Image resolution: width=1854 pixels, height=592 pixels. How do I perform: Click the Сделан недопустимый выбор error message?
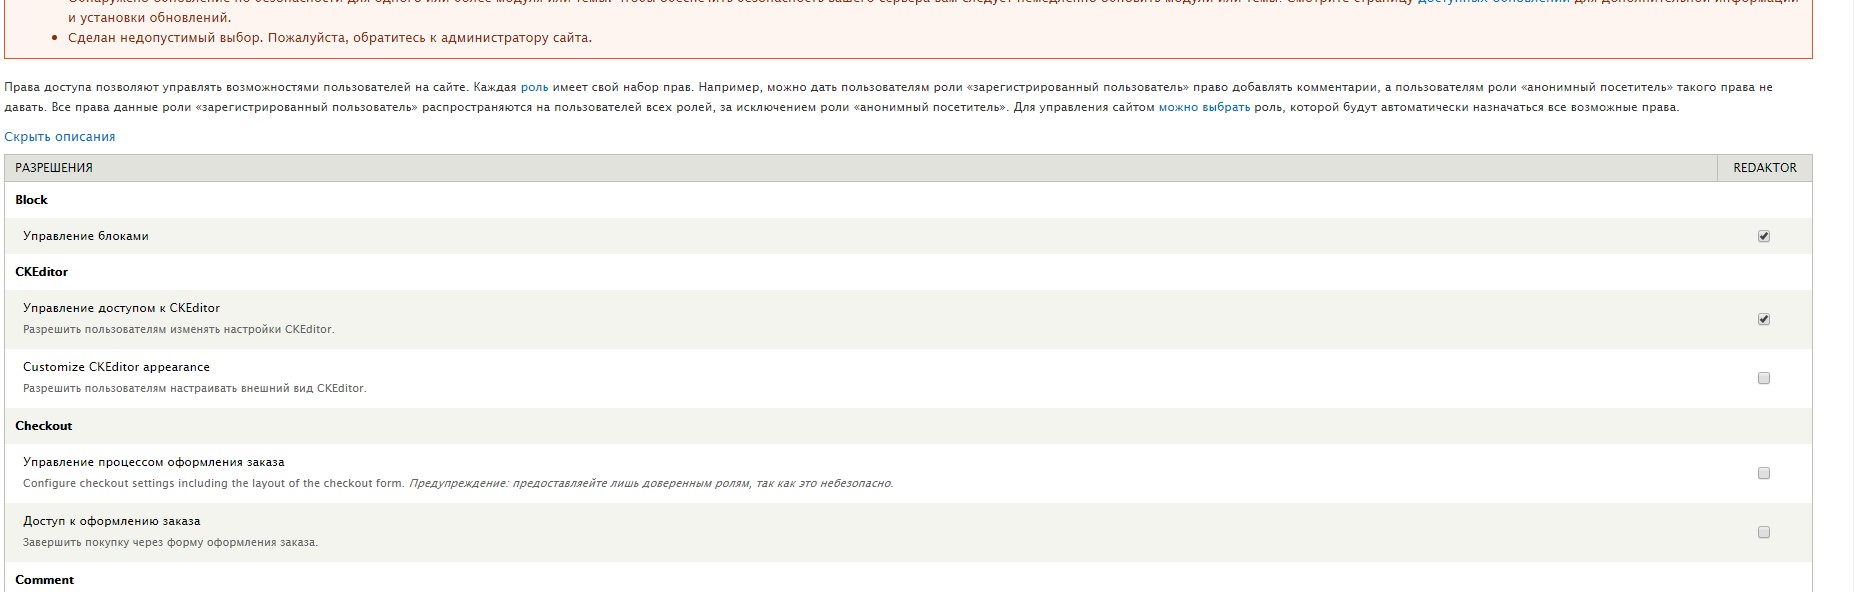click(x=330, y=38)
